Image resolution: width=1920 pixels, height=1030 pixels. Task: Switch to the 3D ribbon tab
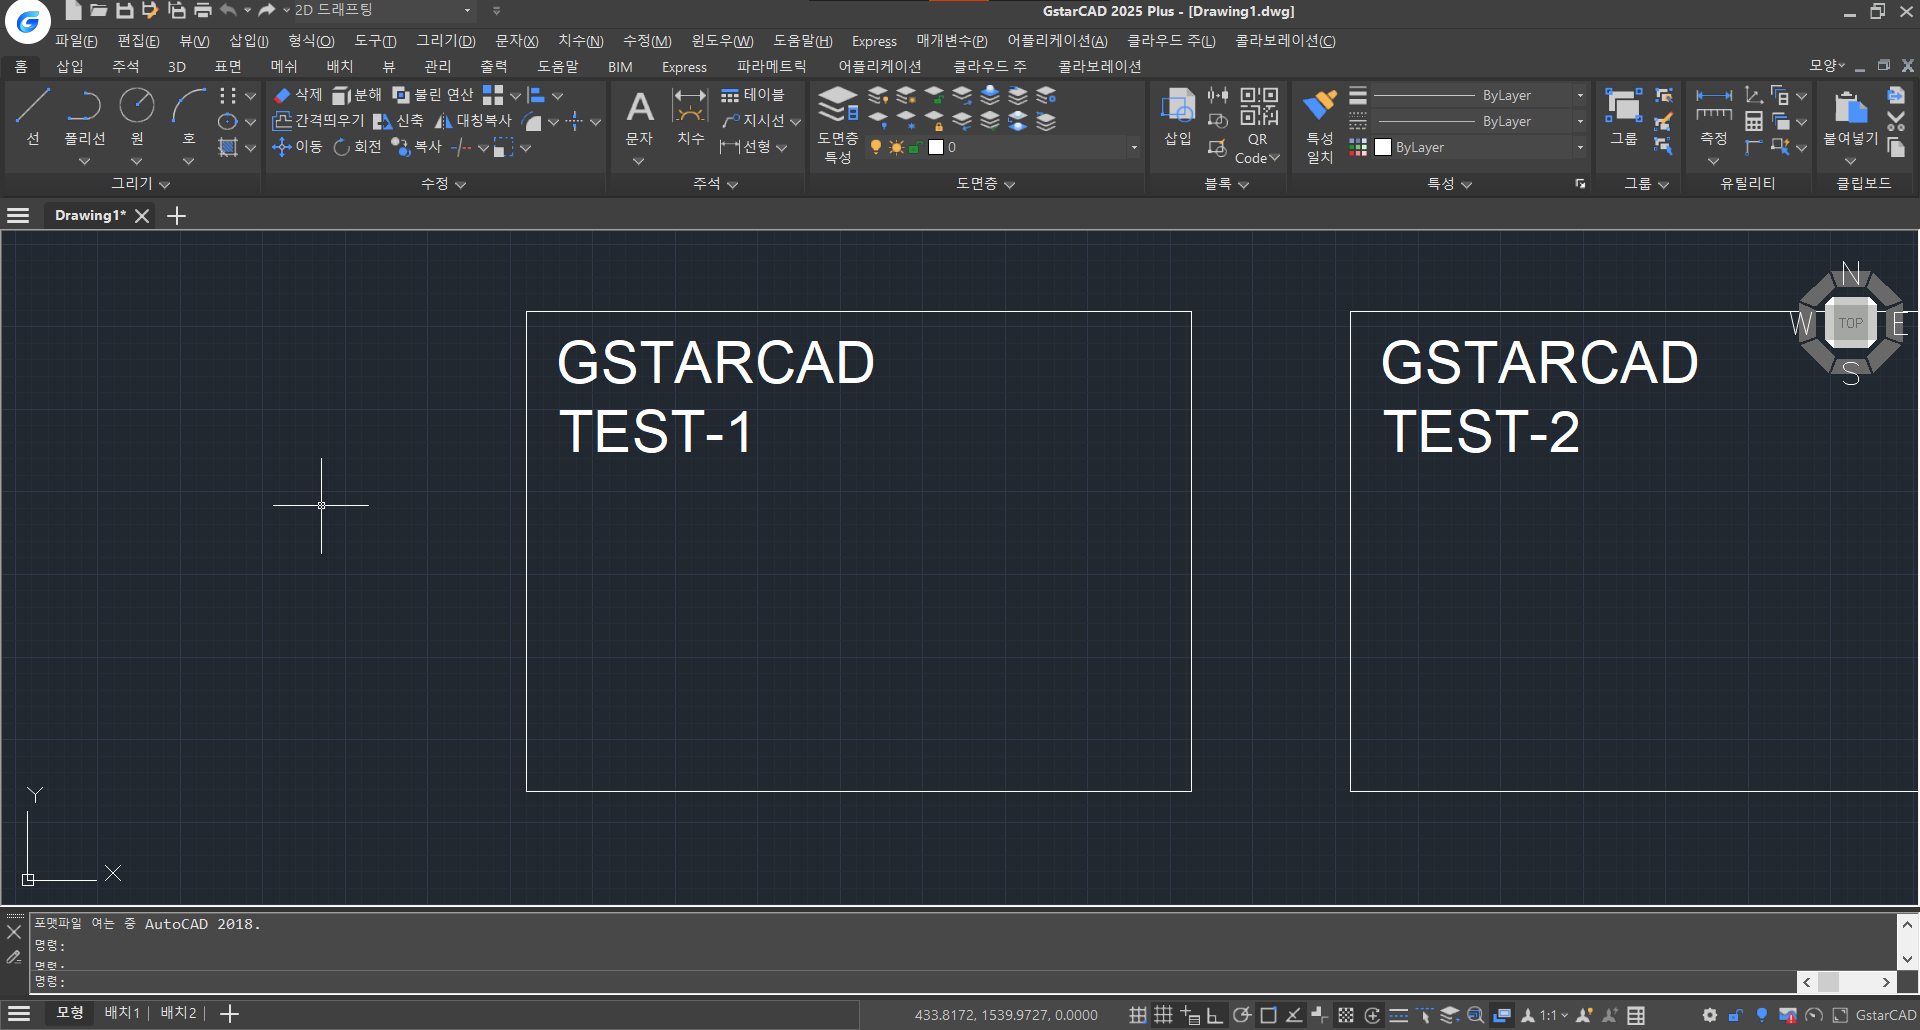coord(177,67)
